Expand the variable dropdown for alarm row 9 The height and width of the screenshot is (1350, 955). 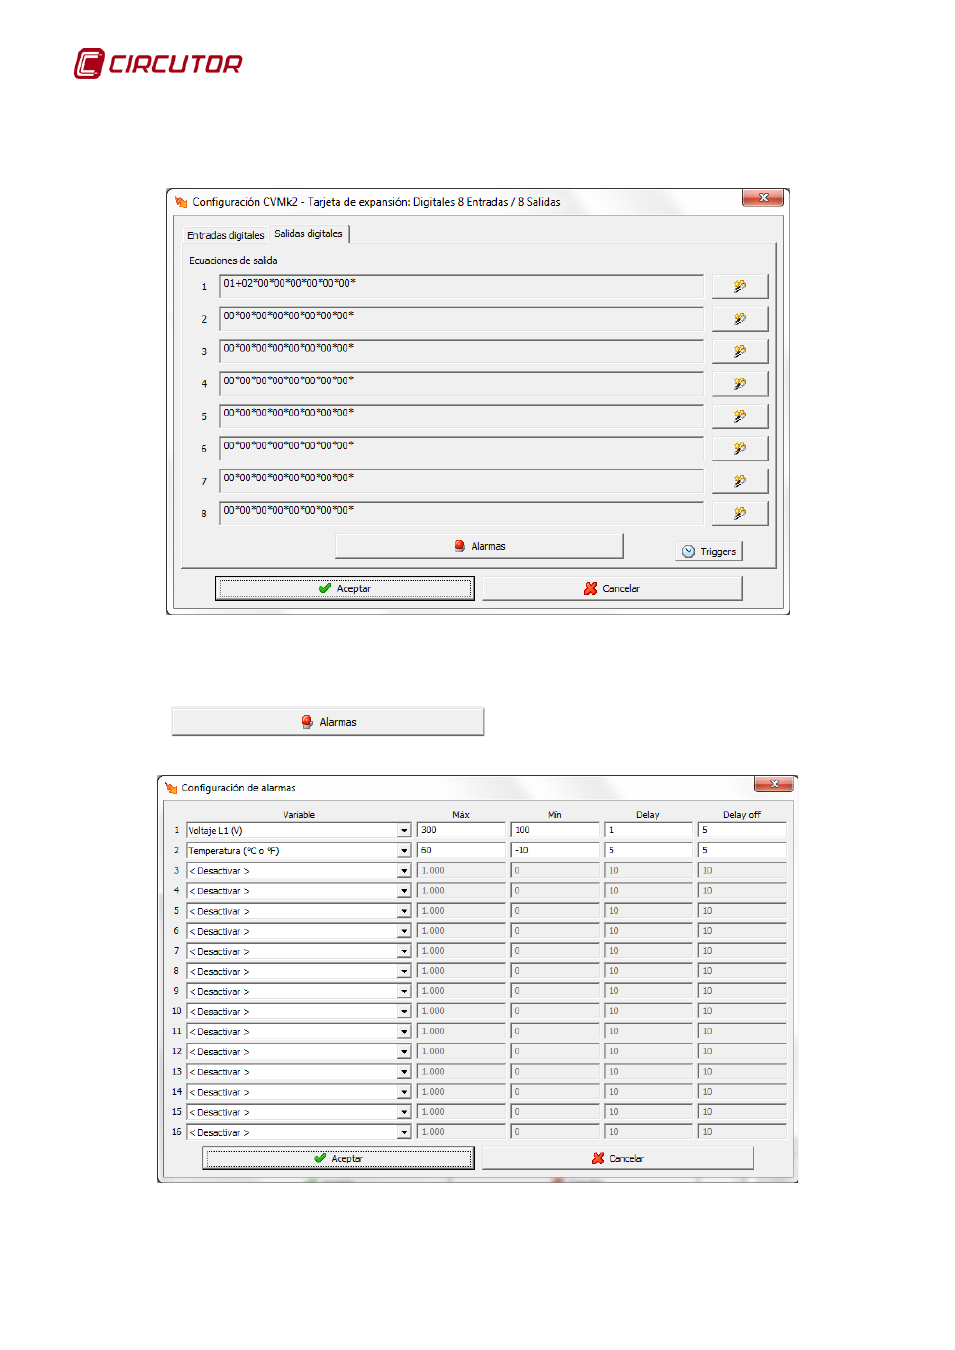[404, 991]
